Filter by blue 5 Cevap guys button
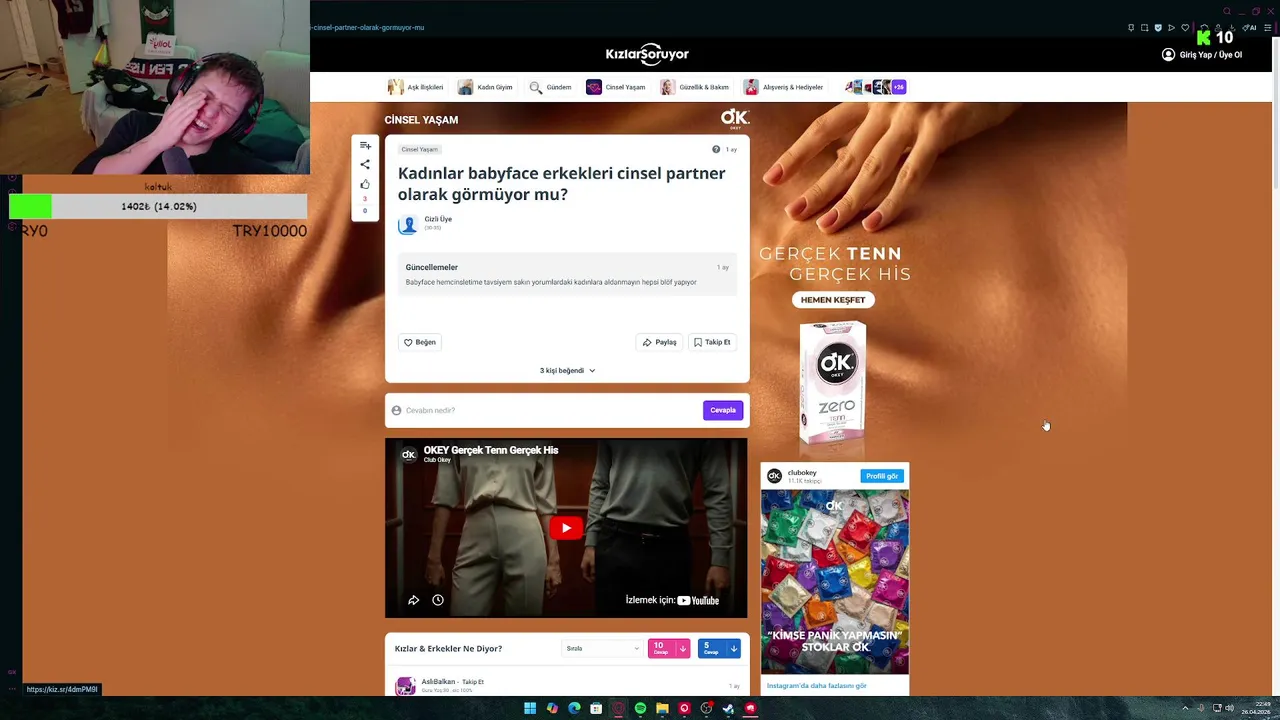1280x720 pixels. click(719, 648)
